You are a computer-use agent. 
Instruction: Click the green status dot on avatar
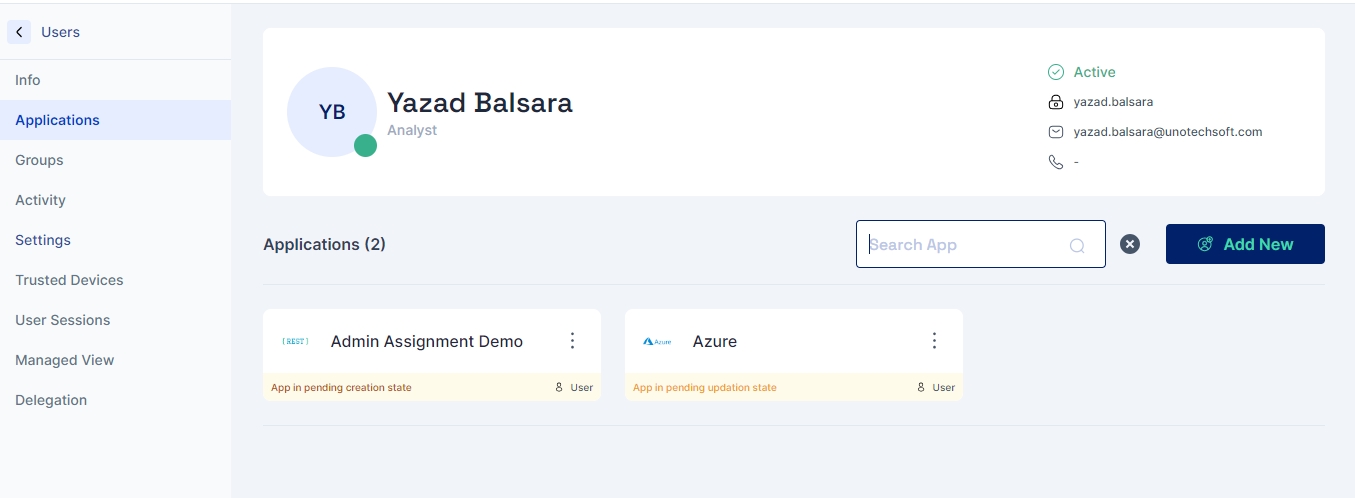[x=365, y=146]
